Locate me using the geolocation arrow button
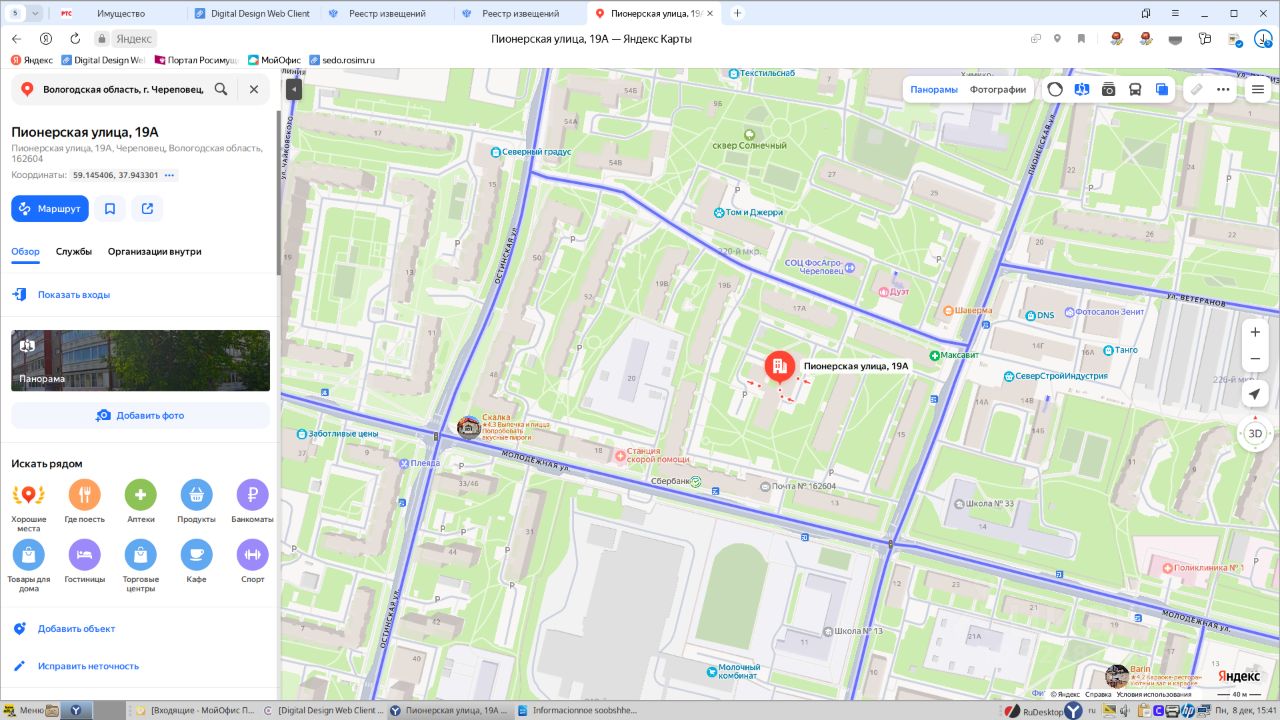This screenshot has width=1280, height=720. [x=1255, y=395]
